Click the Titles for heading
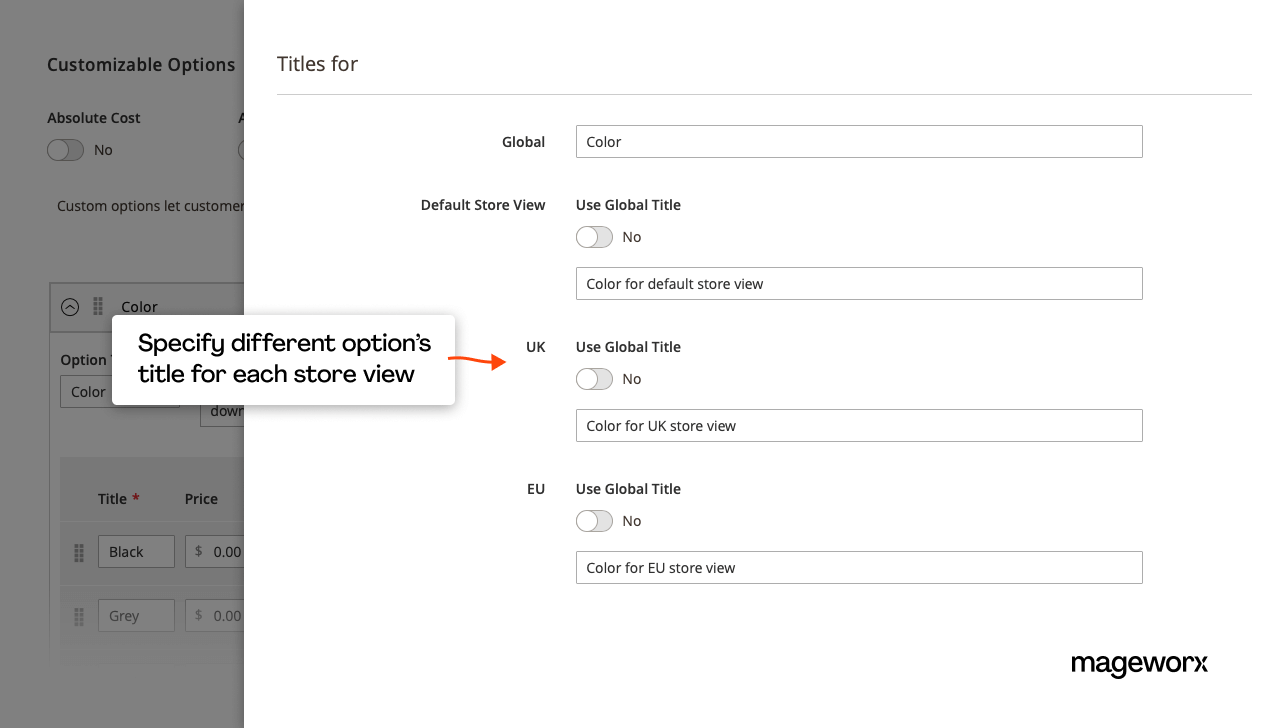Image resolution: width=1288 pixels, height=728 pixels. [x=317, y=63]
